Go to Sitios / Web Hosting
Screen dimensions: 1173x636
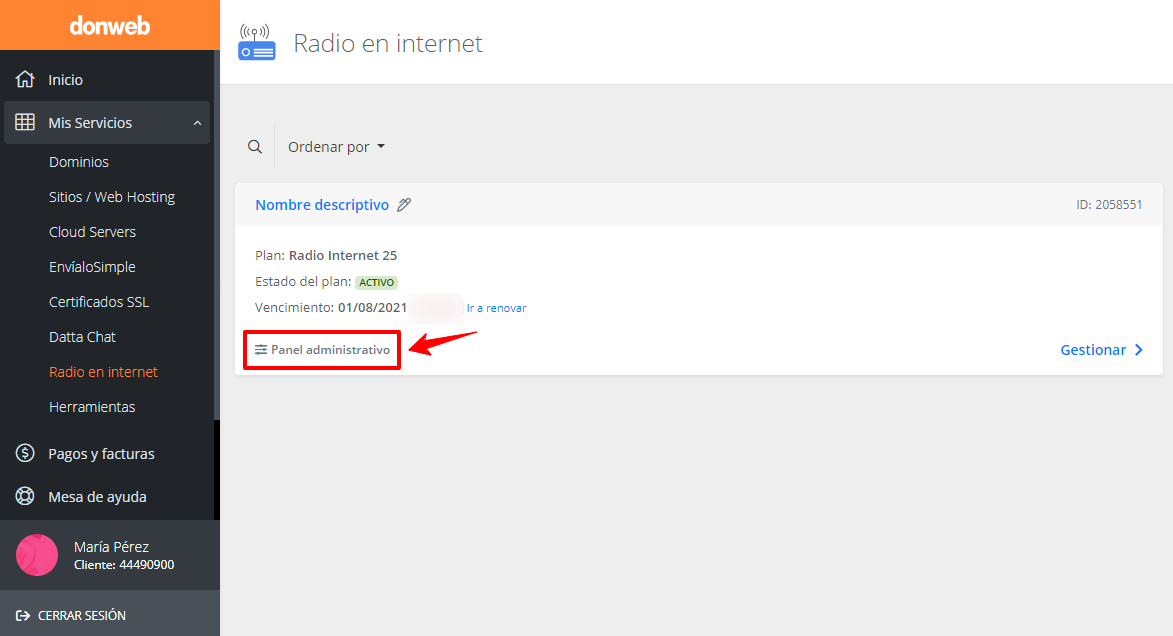(112, 197)
